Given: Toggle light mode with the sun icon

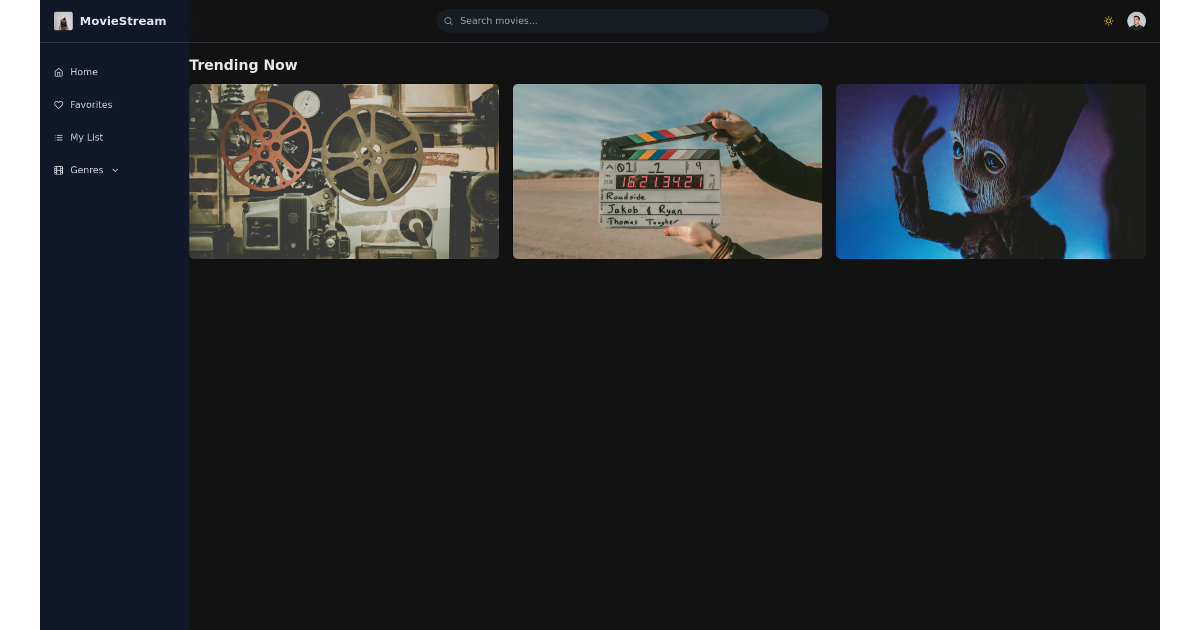Looking at the screenshot, I should [1108, 20].
